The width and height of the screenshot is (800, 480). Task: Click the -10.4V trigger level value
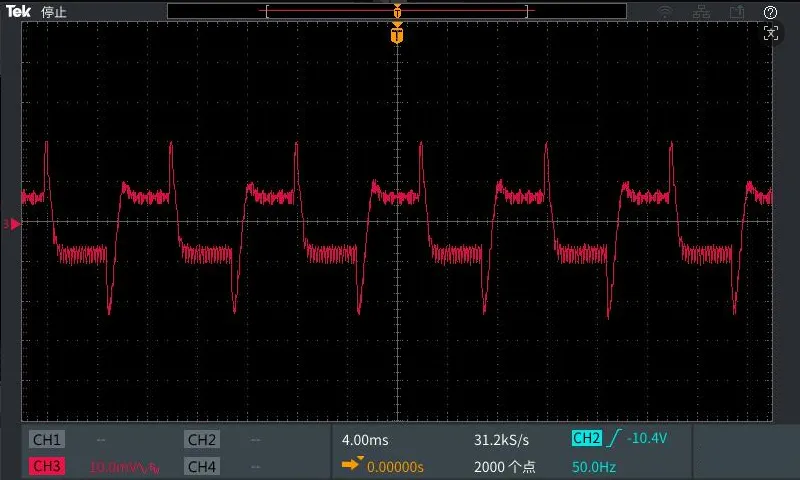[x=647, y=438]
